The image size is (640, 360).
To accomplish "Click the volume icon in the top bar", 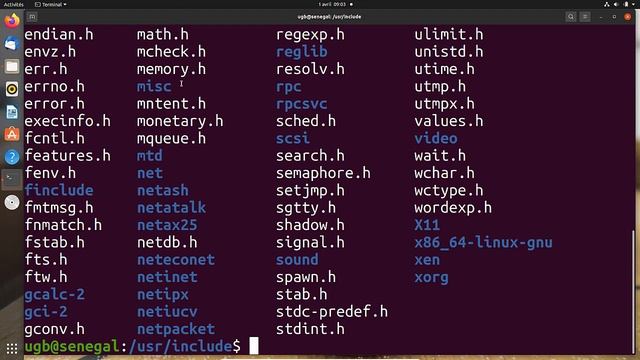I will coord(616,4).
